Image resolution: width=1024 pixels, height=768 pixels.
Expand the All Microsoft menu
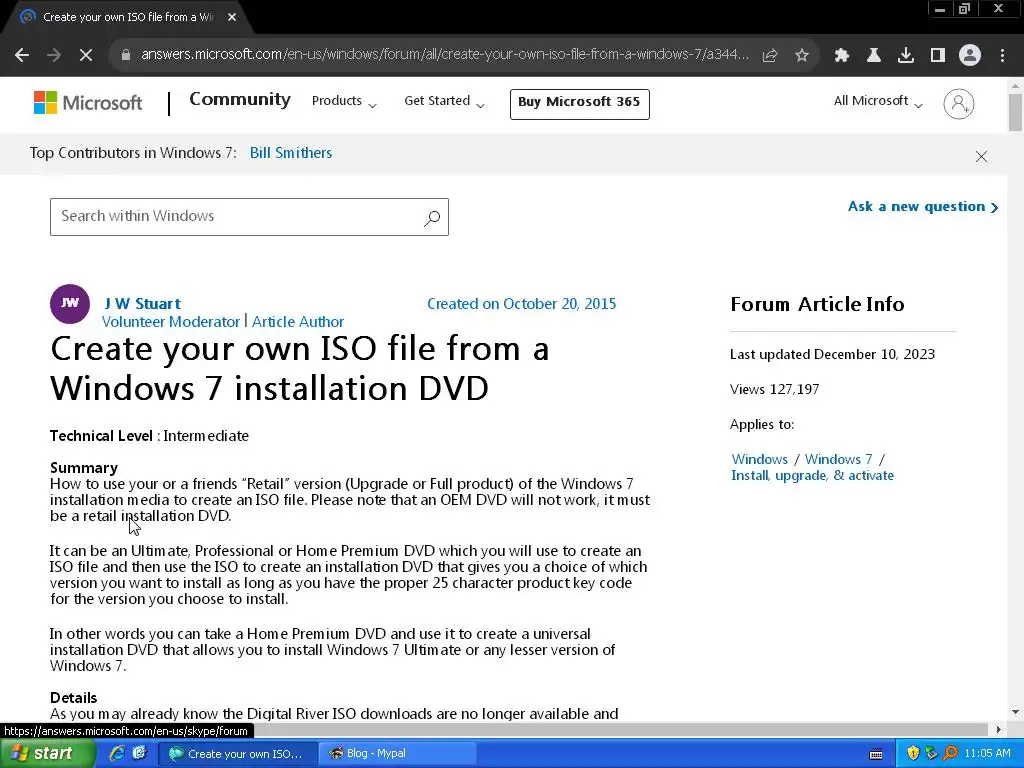click(x=878, y=101)
